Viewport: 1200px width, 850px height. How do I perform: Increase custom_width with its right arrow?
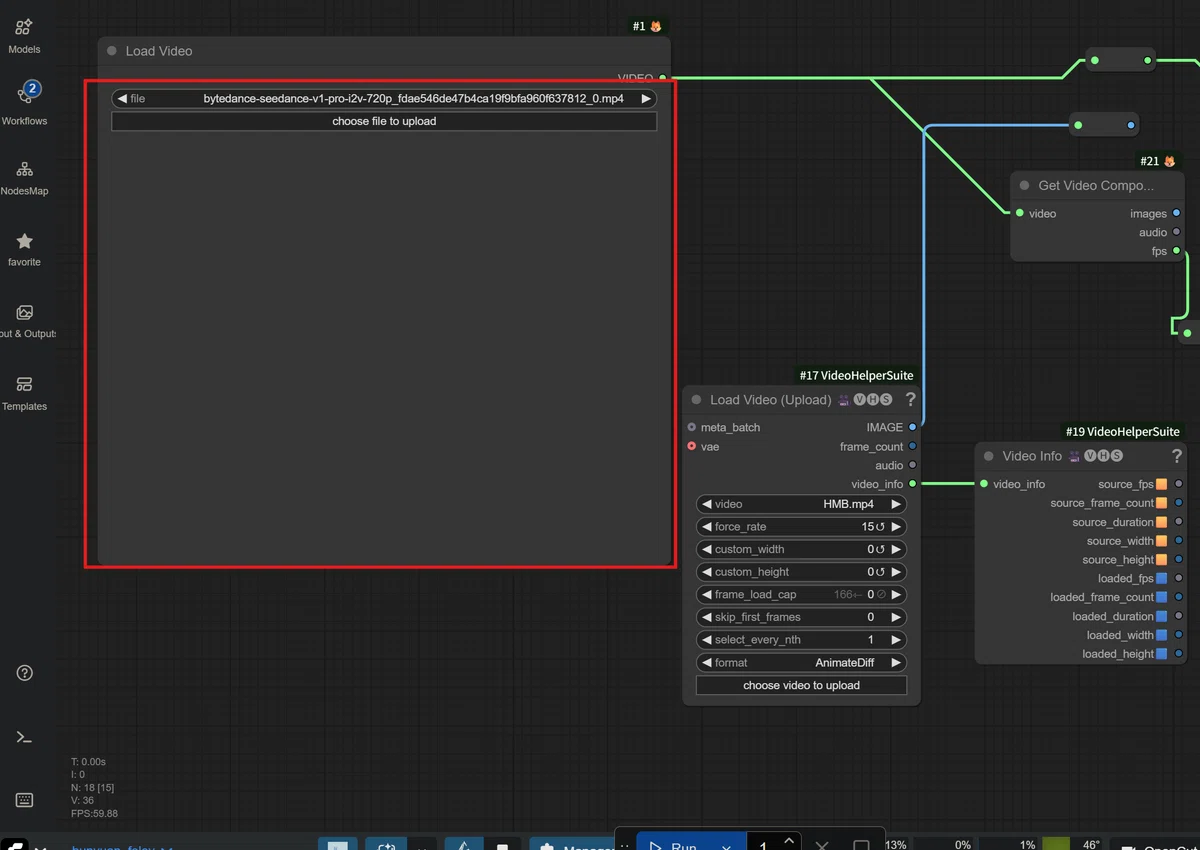tap(896, 549)
